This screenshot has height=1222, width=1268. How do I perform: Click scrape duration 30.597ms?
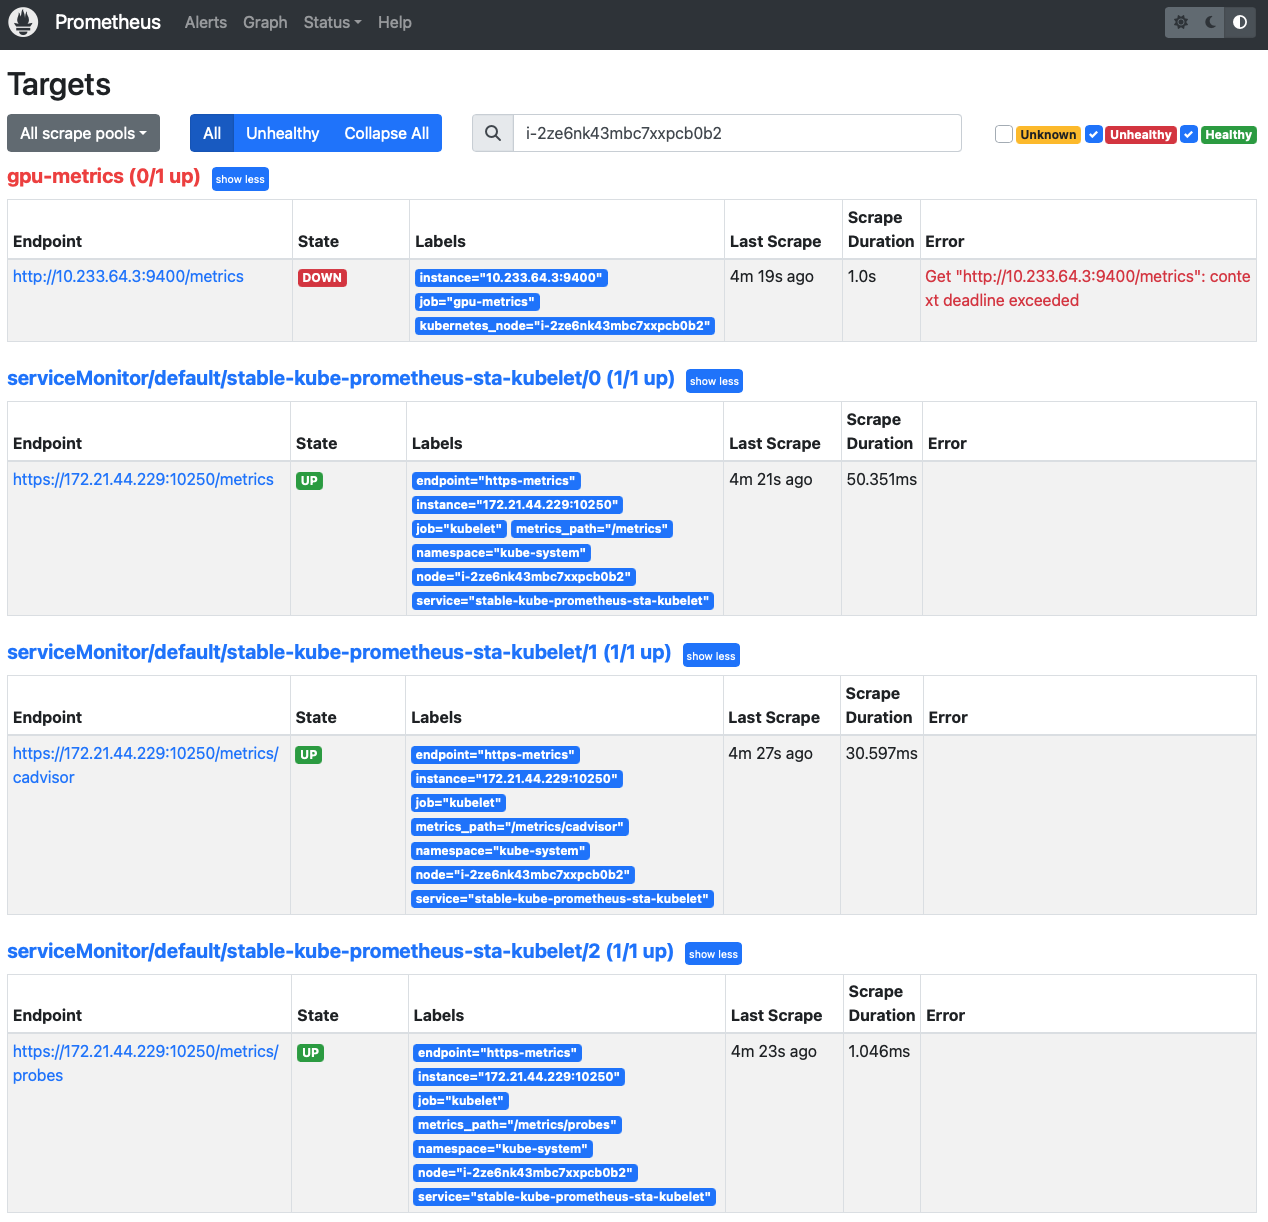(x=881, y=753)
